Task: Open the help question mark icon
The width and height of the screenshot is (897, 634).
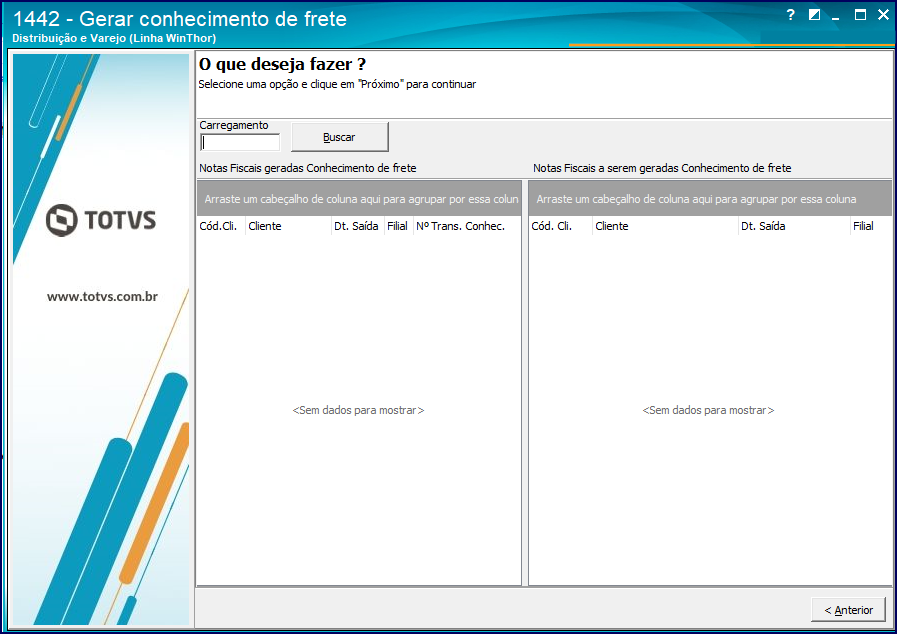Action: (791, 15)
